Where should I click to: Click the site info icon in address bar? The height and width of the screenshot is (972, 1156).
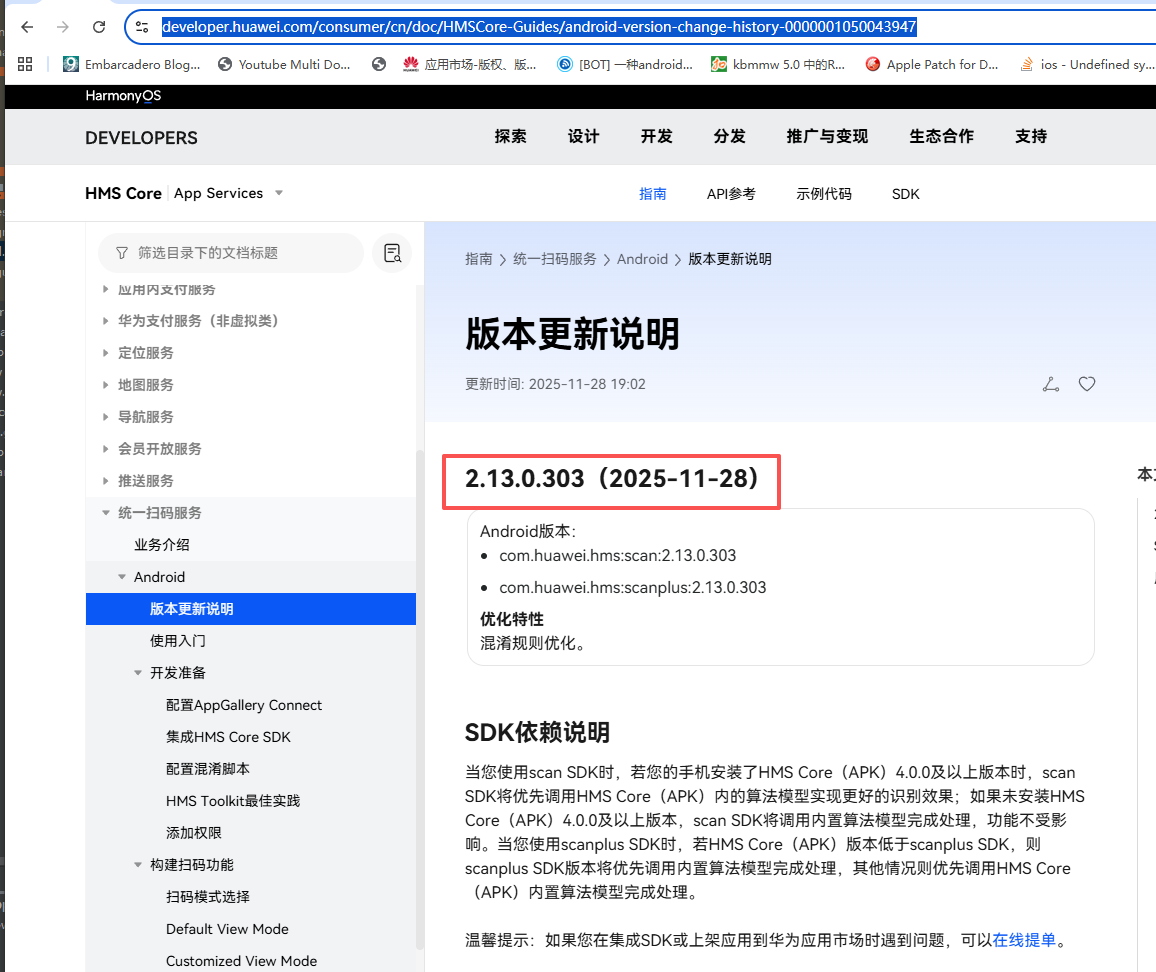[x=143, y=27]
